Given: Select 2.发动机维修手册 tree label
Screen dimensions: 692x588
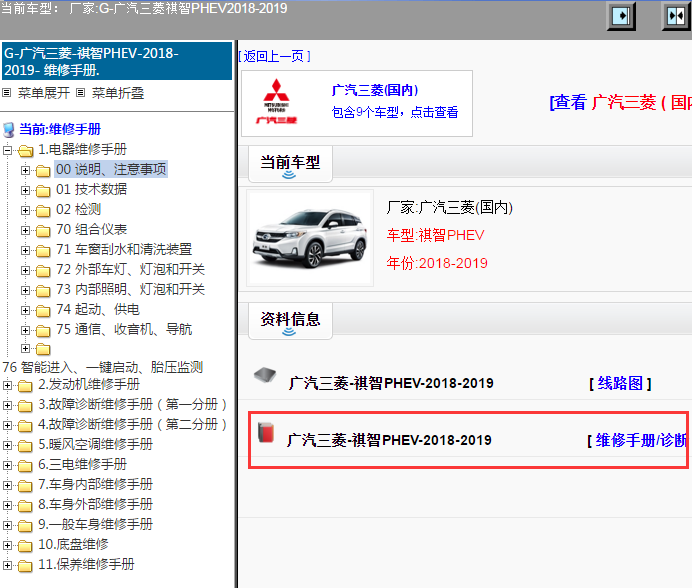Looking at the screenshot, I should tap(89, 384).
